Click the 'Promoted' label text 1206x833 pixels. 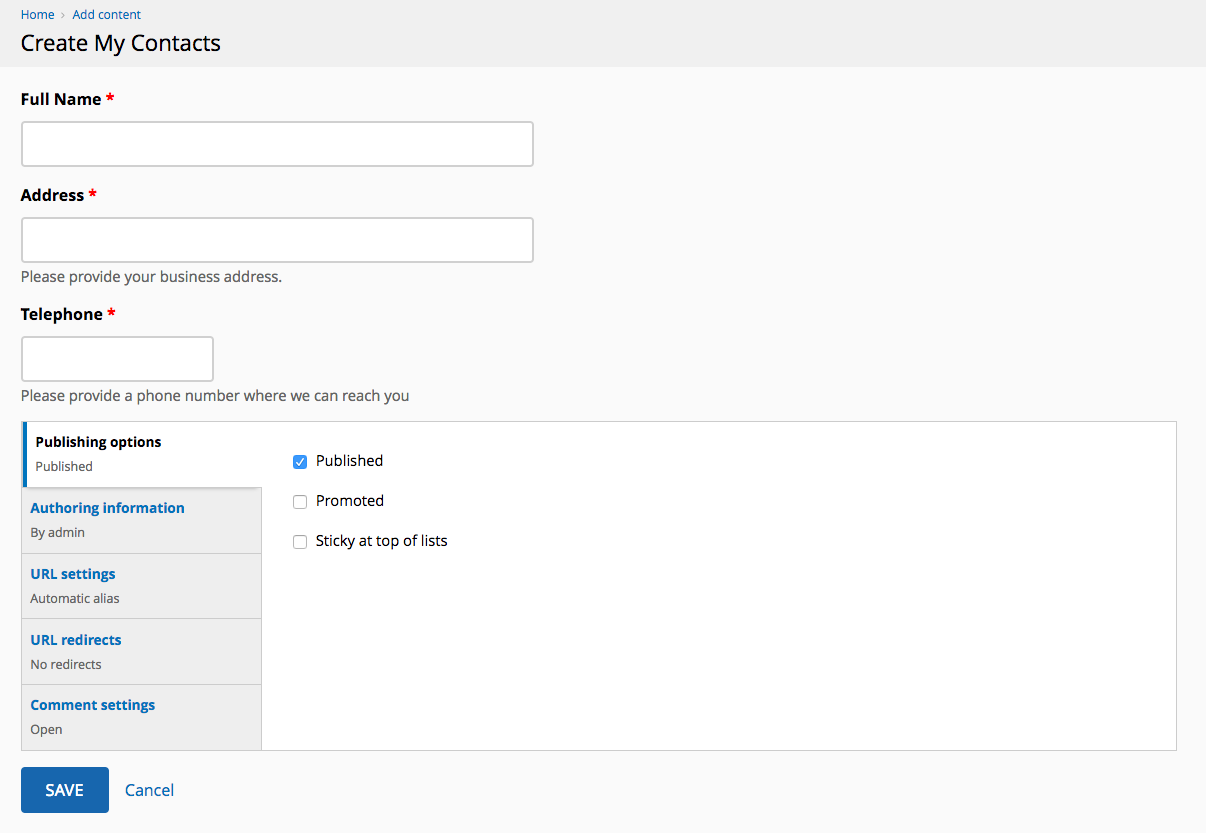(350, 501)
